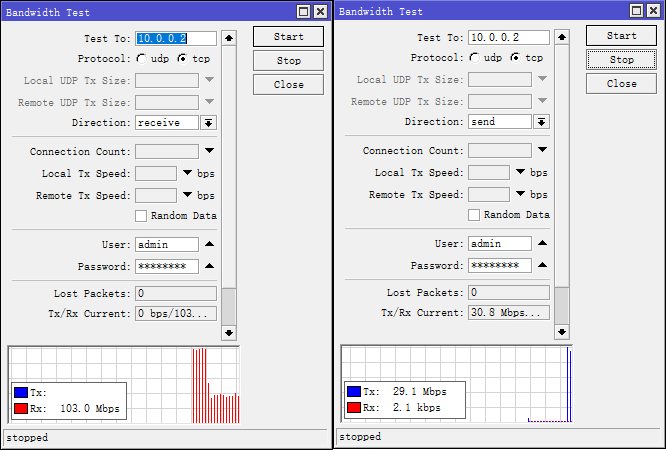Maximize the left Bandwidth Test window
Image resolution: width=666 pixels, height=450 pixels.
pos(303,11)
